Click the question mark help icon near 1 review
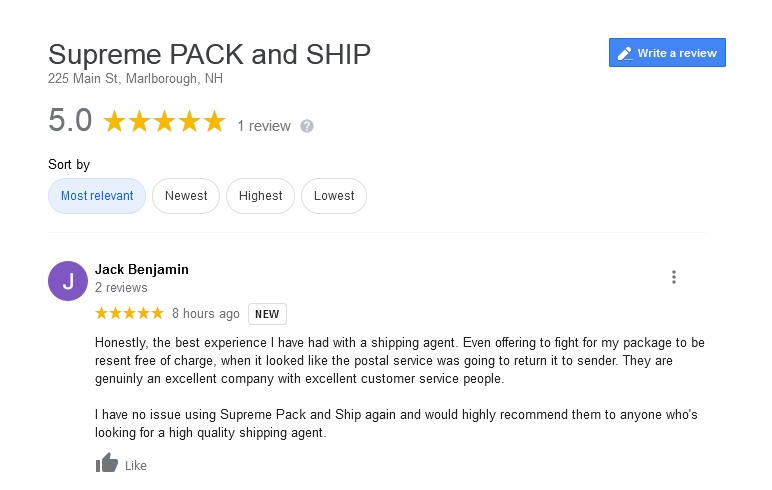 [307, 126]
